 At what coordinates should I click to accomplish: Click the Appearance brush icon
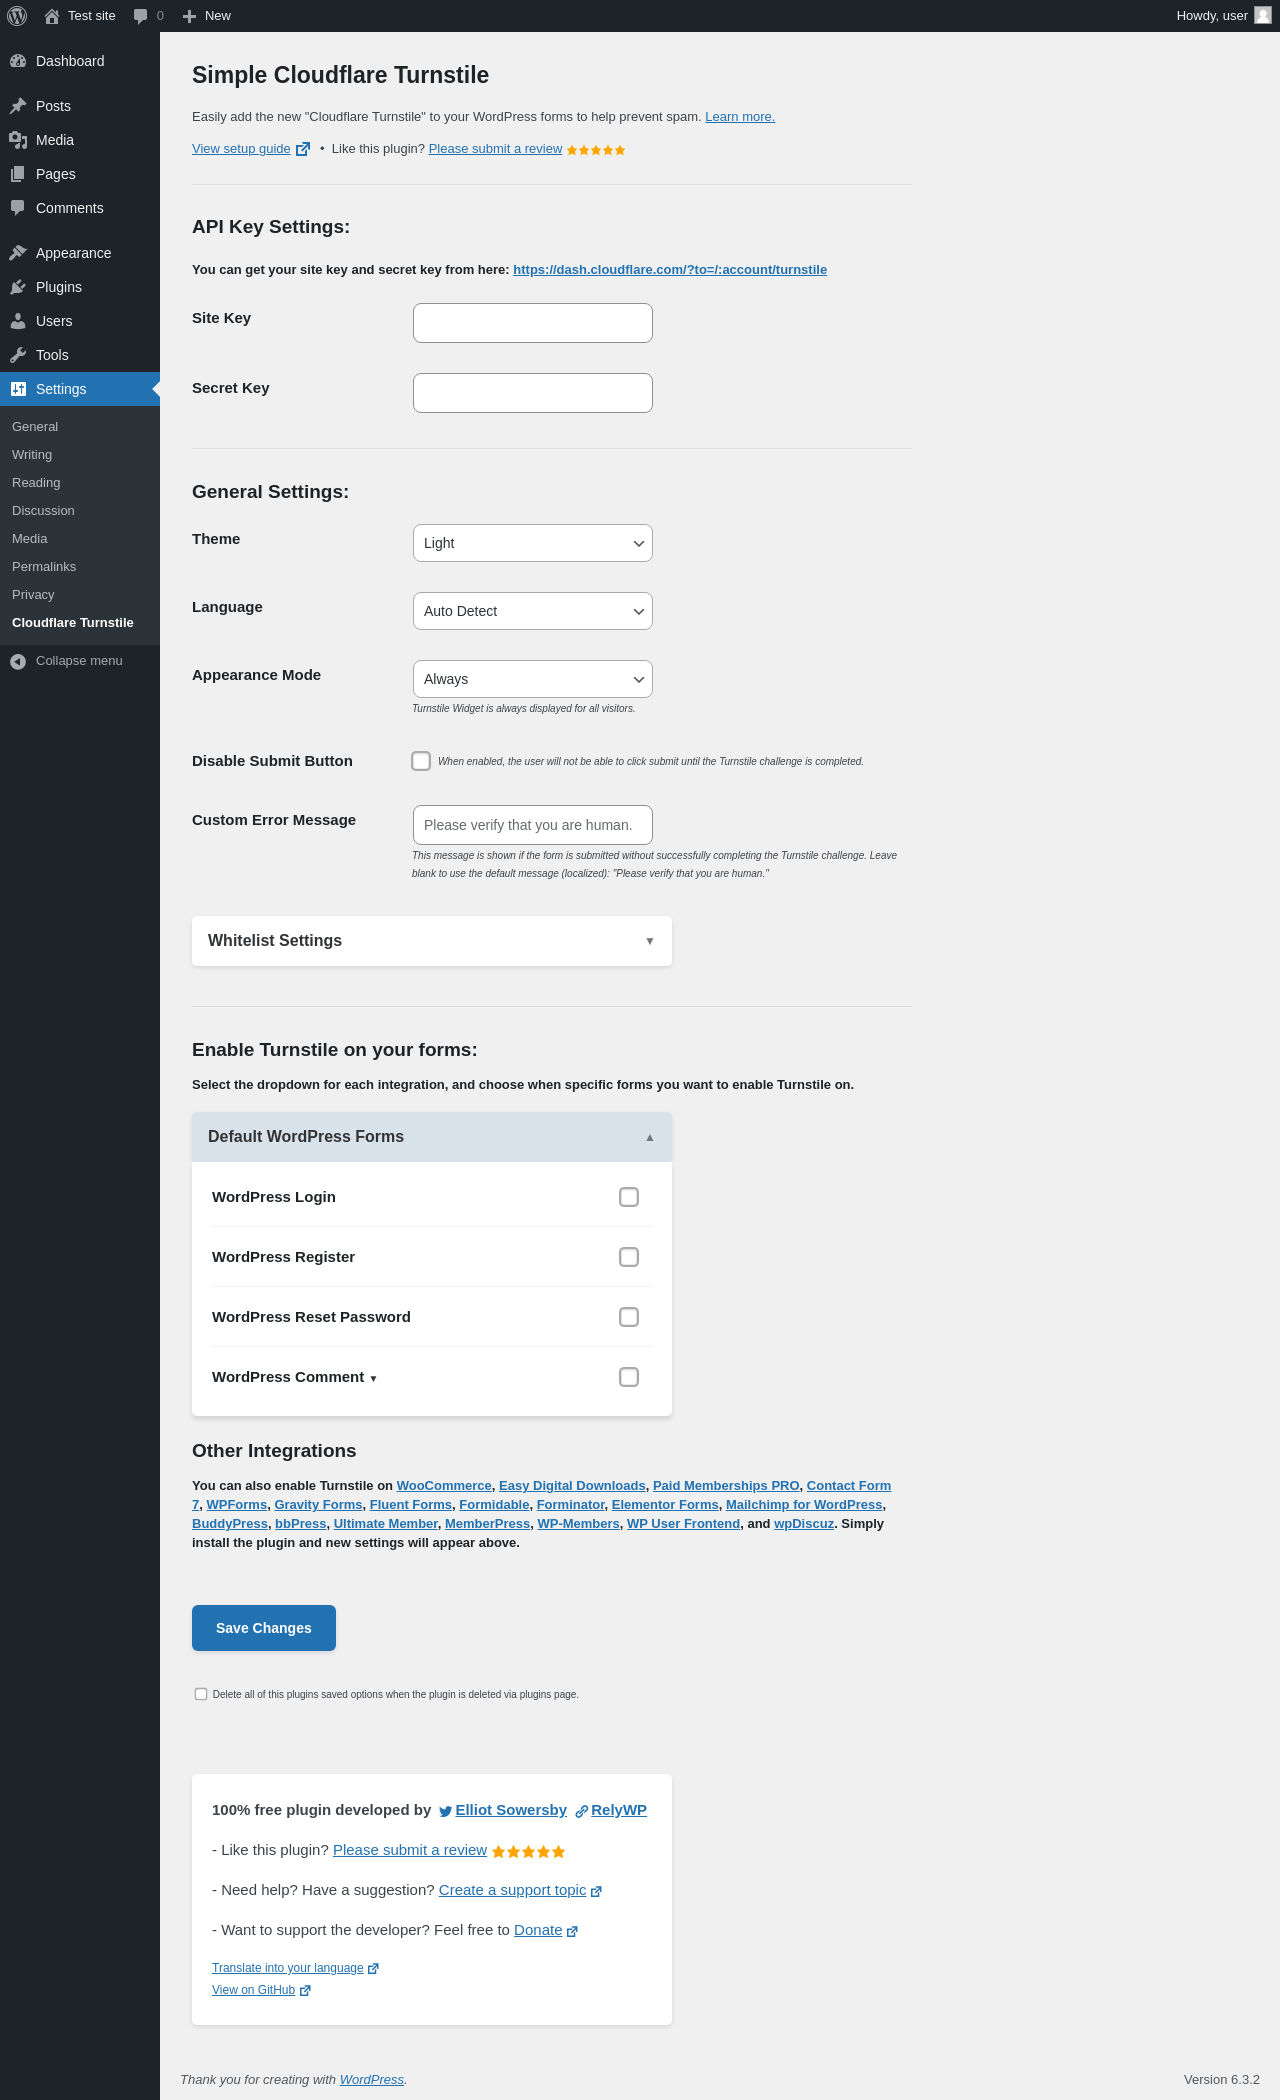[18, 253]
